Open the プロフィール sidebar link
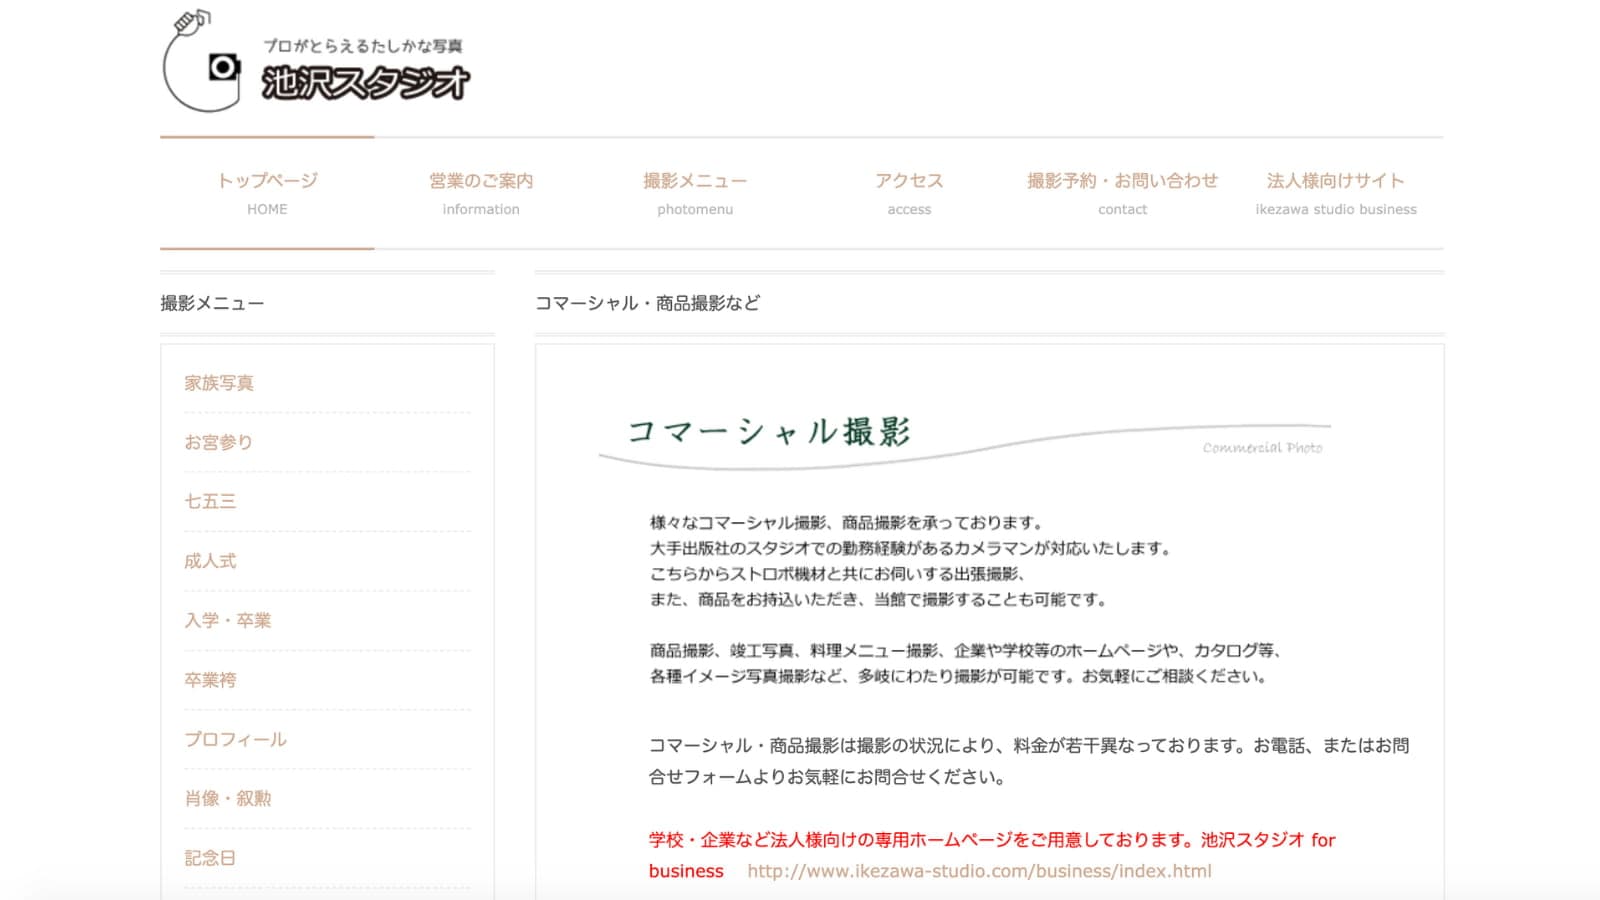Image resolution: width=1600 pixels, height=900 pixels. (x=235, y=739)
